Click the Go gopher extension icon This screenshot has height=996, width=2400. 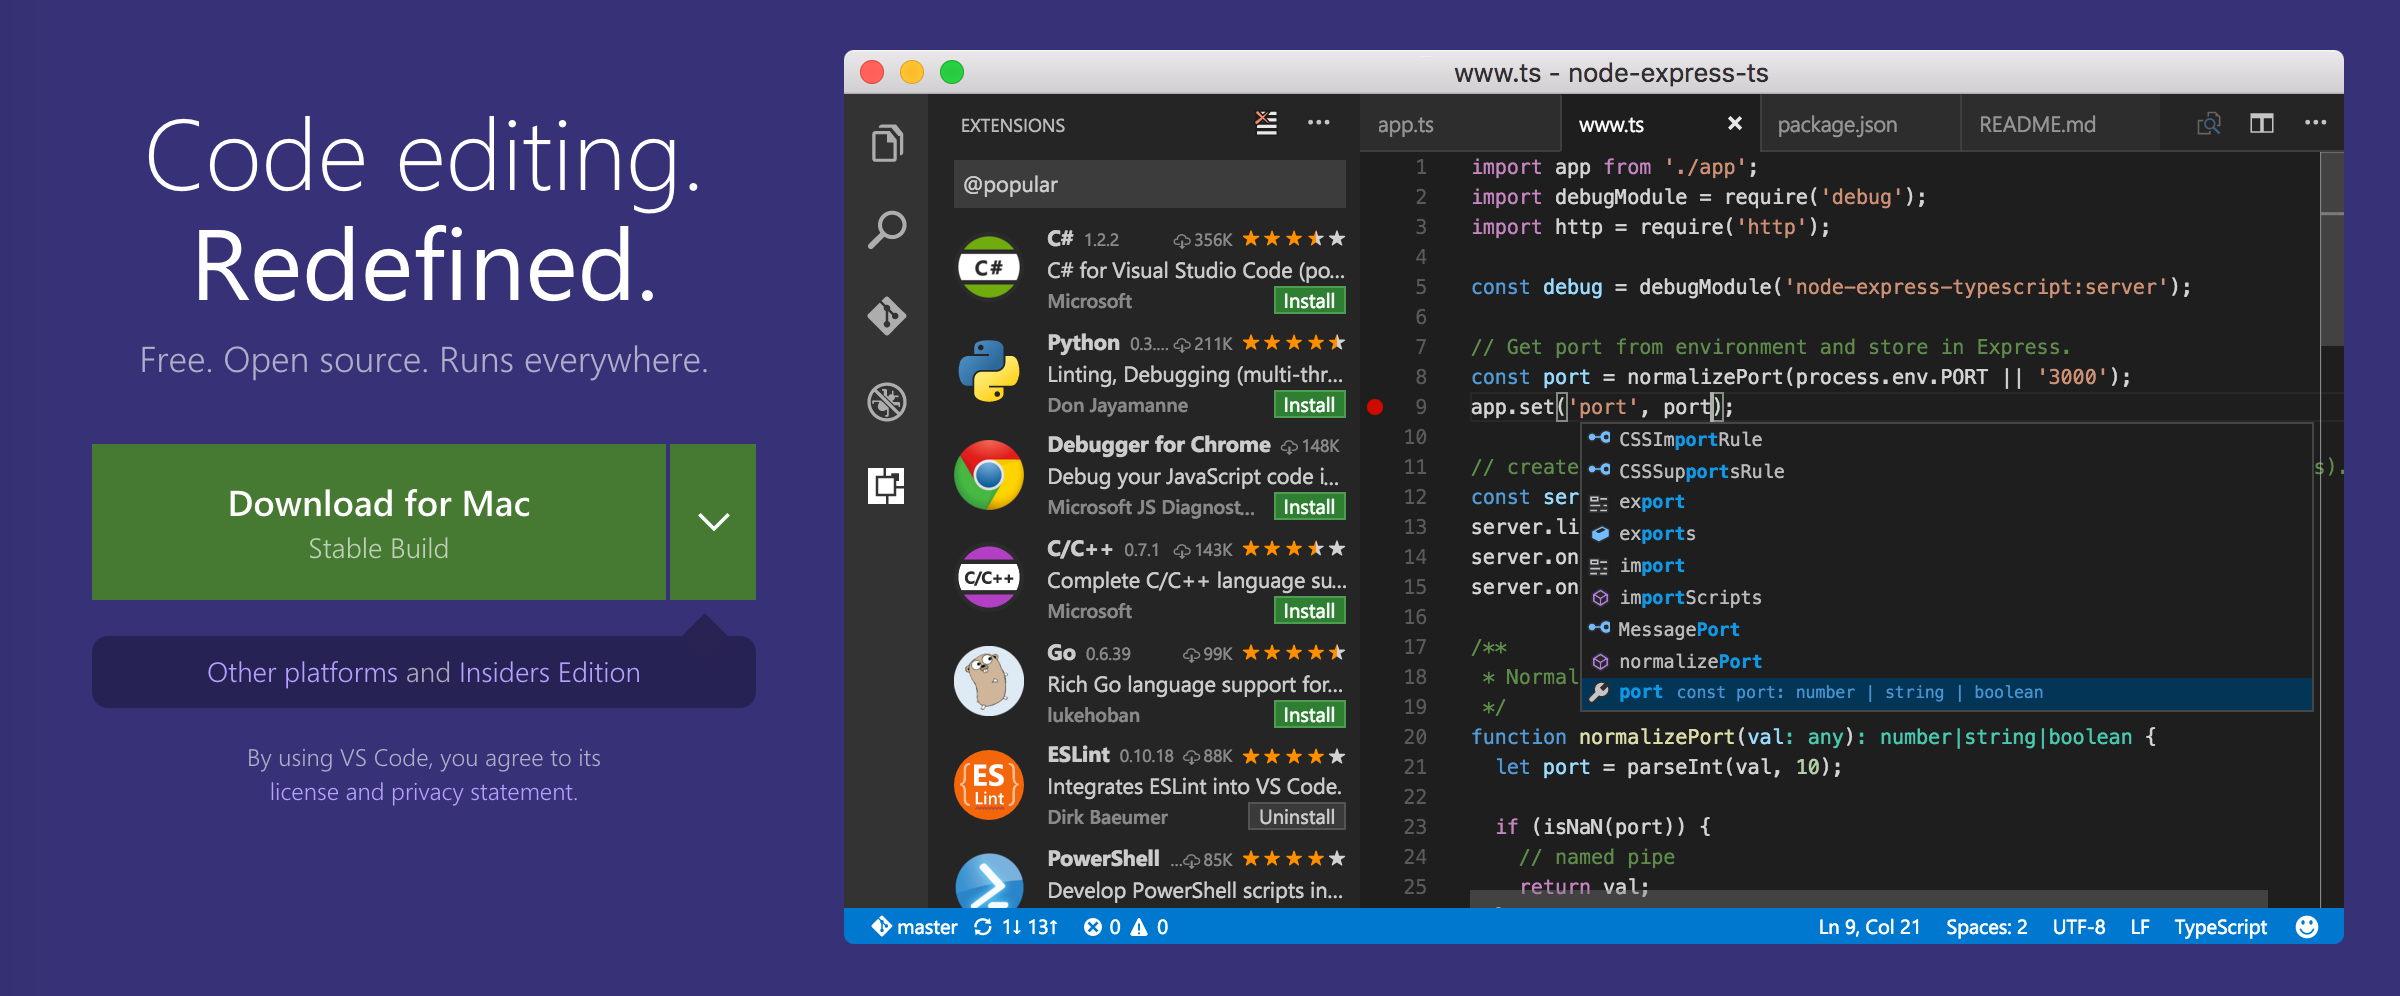(989, 681)
